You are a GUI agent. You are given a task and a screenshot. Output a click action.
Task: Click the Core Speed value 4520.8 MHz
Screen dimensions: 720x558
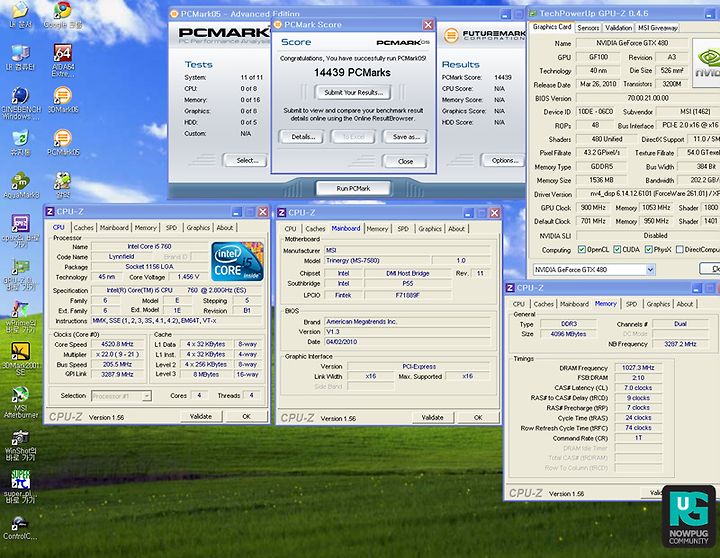point(117,344)
